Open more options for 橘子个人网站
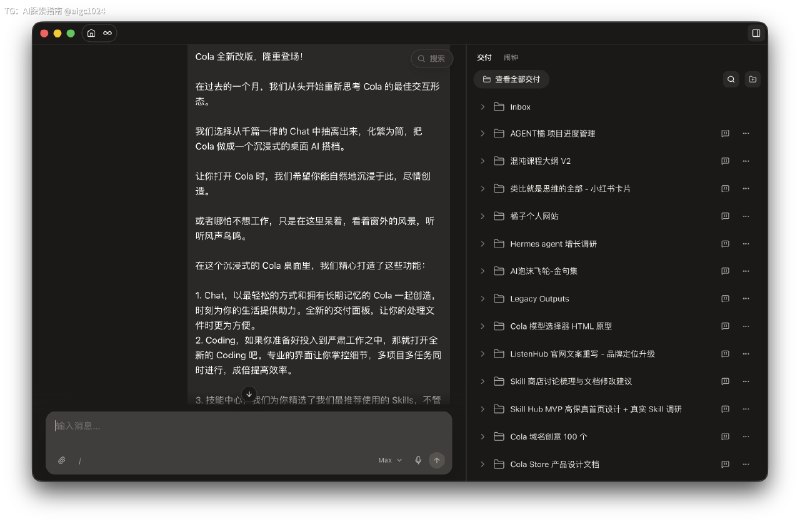Image resolution: width=800 pixels, height=524 pixels. pos(746,216)
